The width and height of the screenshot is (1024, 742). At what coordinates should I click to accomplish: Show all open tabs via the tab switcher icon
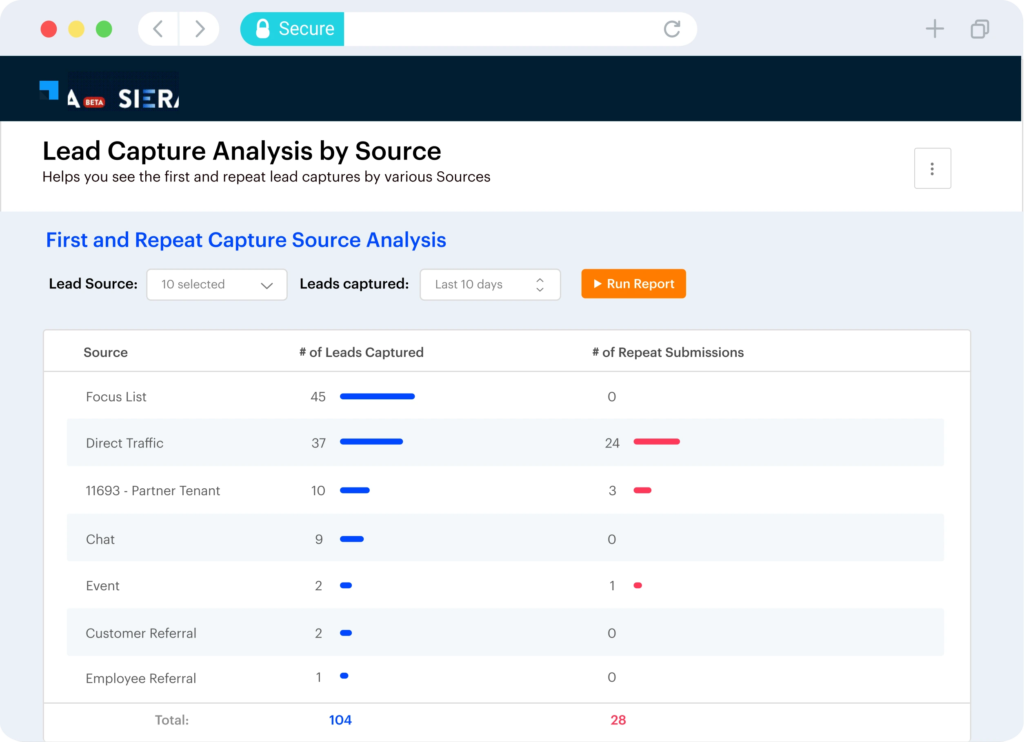[979, 30]
